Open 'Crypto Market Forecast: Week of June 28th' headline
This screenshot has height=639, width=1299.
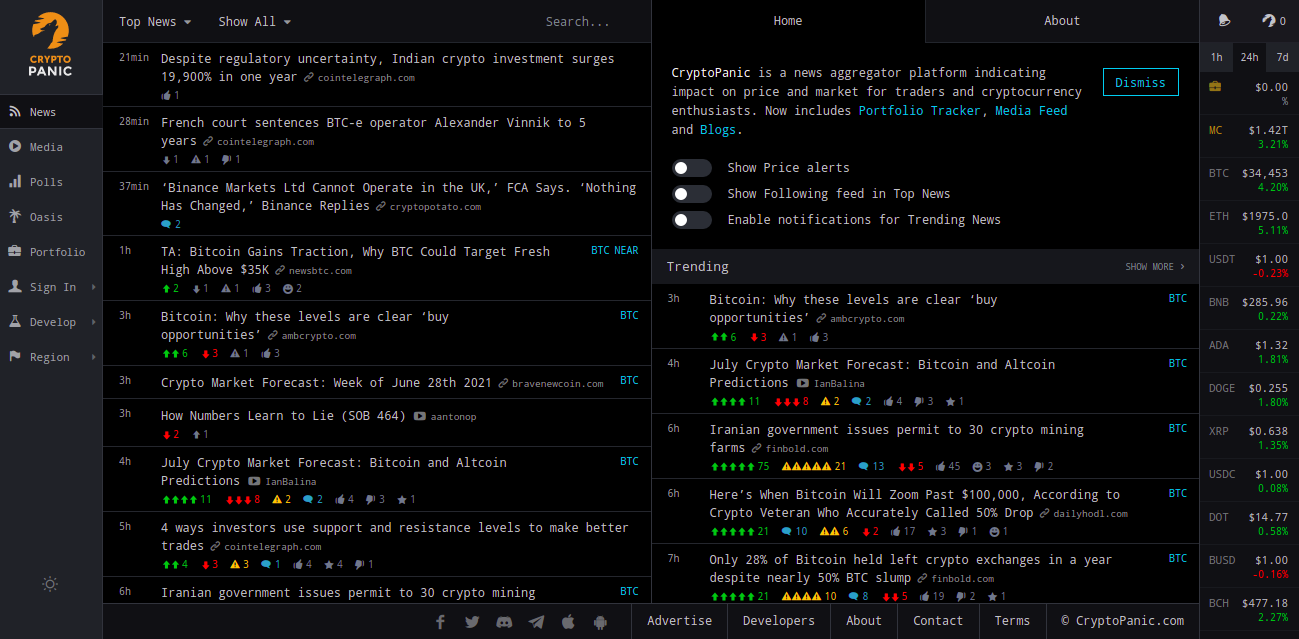pos(326,382)
